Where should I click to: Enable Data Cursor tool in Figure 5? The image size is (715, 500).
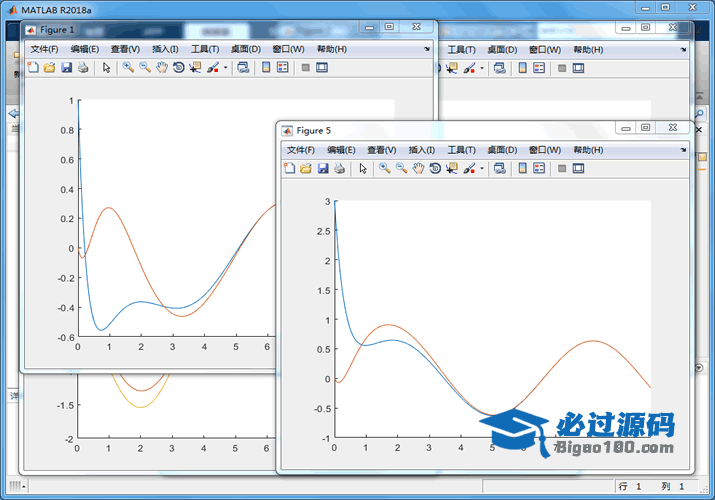(451, 168)
